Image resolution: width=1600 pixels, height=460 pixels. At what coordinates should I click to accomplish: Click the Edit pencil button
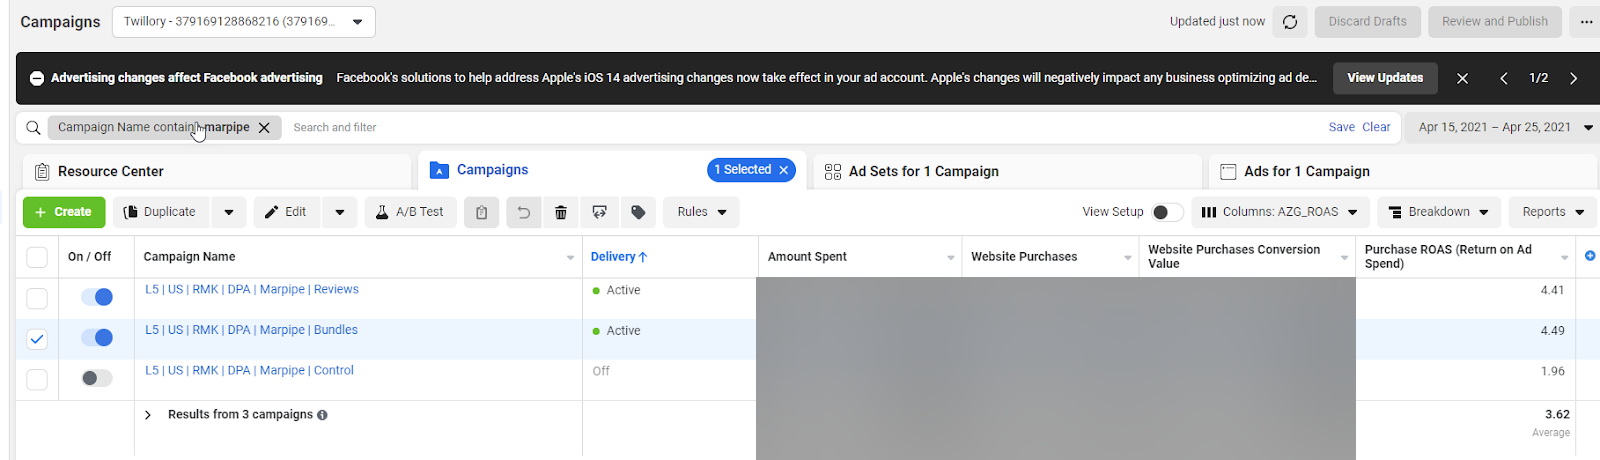tap(287, 212)
